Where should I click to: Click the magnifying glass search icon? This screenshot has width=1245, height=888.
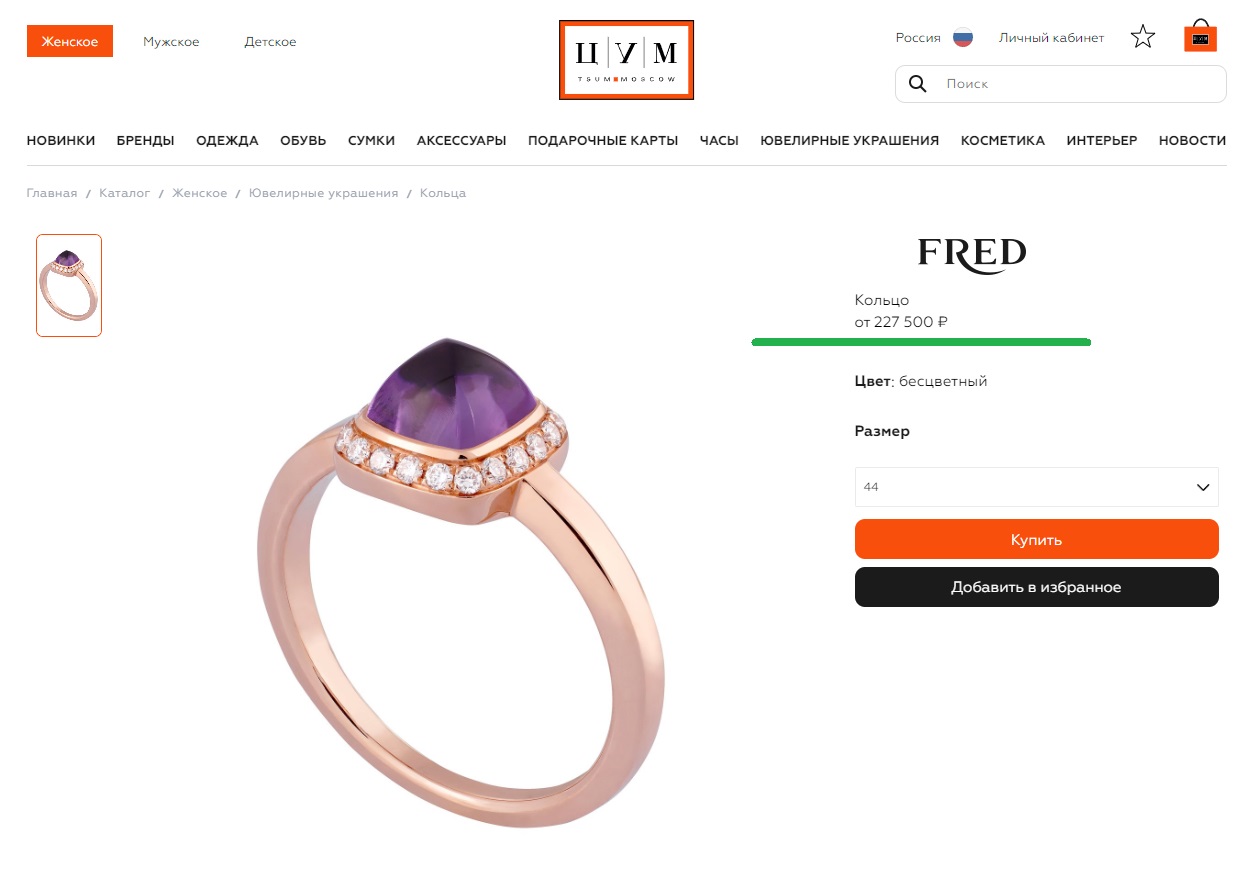pos(917,84)
